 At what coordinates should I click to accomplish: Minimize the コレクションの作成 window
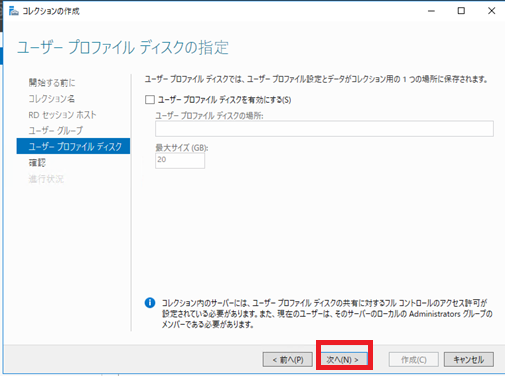(431, 11)
